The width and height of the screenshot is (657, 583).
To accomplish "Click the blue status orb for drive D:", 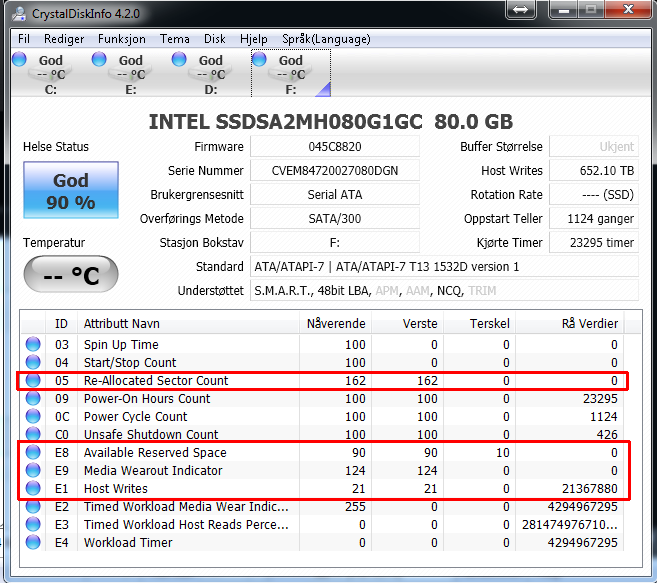I will [x=179, y=59].
